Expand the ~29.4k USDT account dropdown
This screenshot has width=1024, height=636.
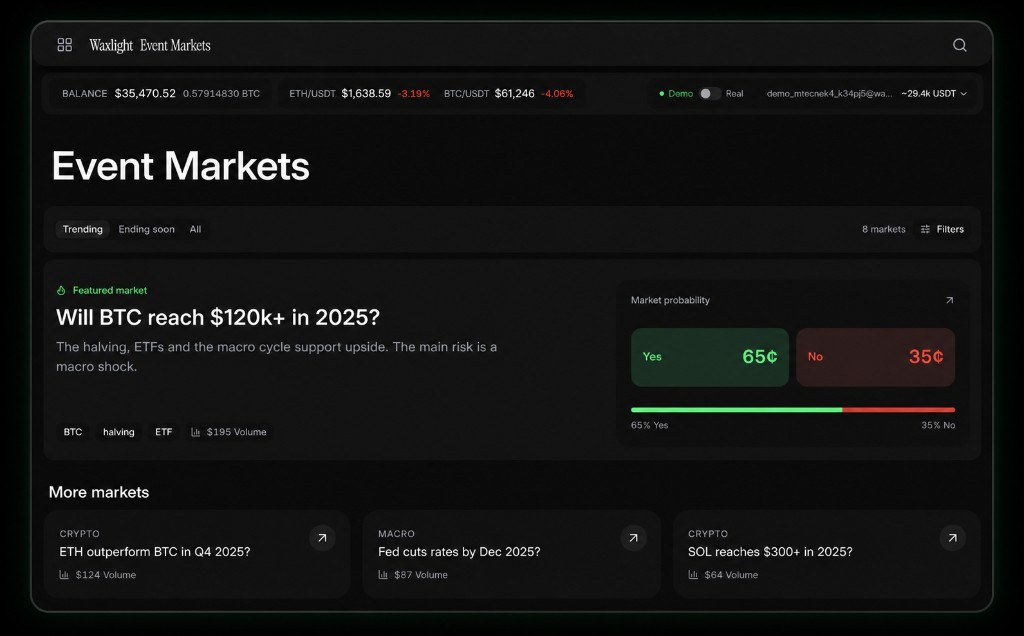pyautogui.click(x=934, y=93)
